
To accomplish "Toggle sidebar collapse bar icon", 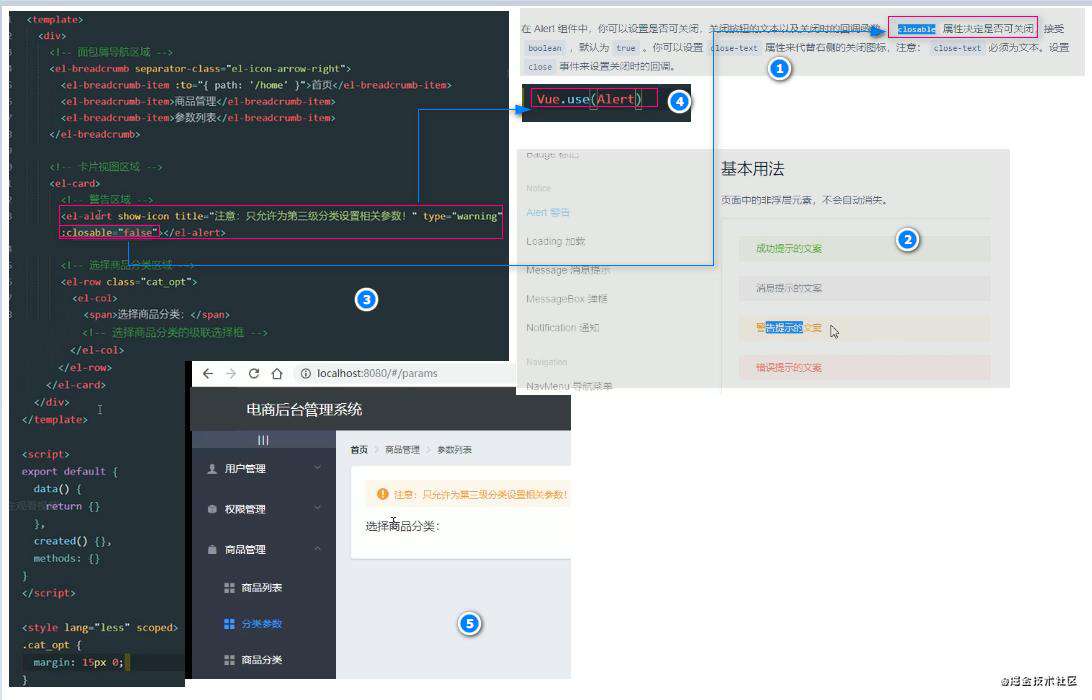I will 263,440.
